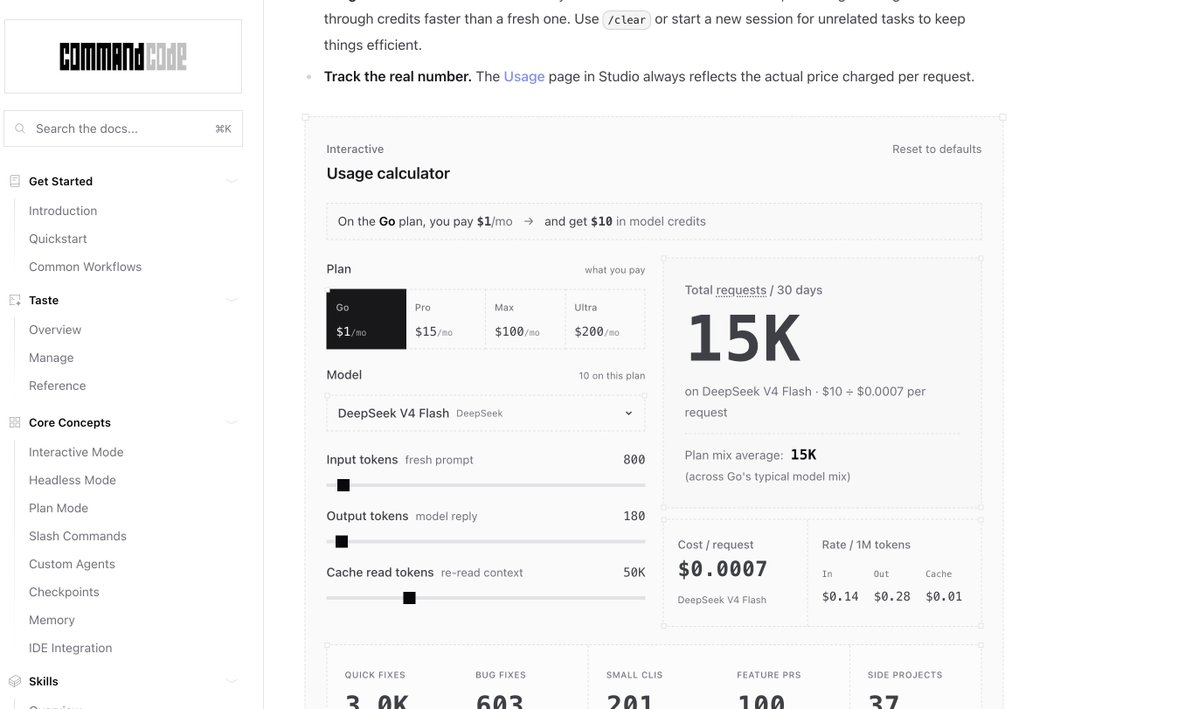Click the Output tokens slider handle
Screen dimensions: 1199x709
(x=342, y=542)
